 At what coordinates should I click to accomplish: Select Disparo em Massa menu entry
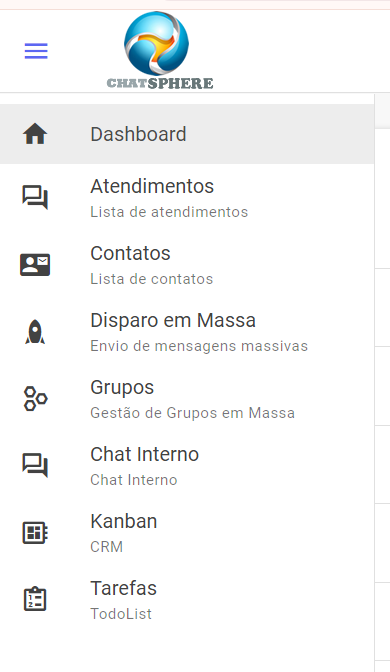tap(187, 332)
